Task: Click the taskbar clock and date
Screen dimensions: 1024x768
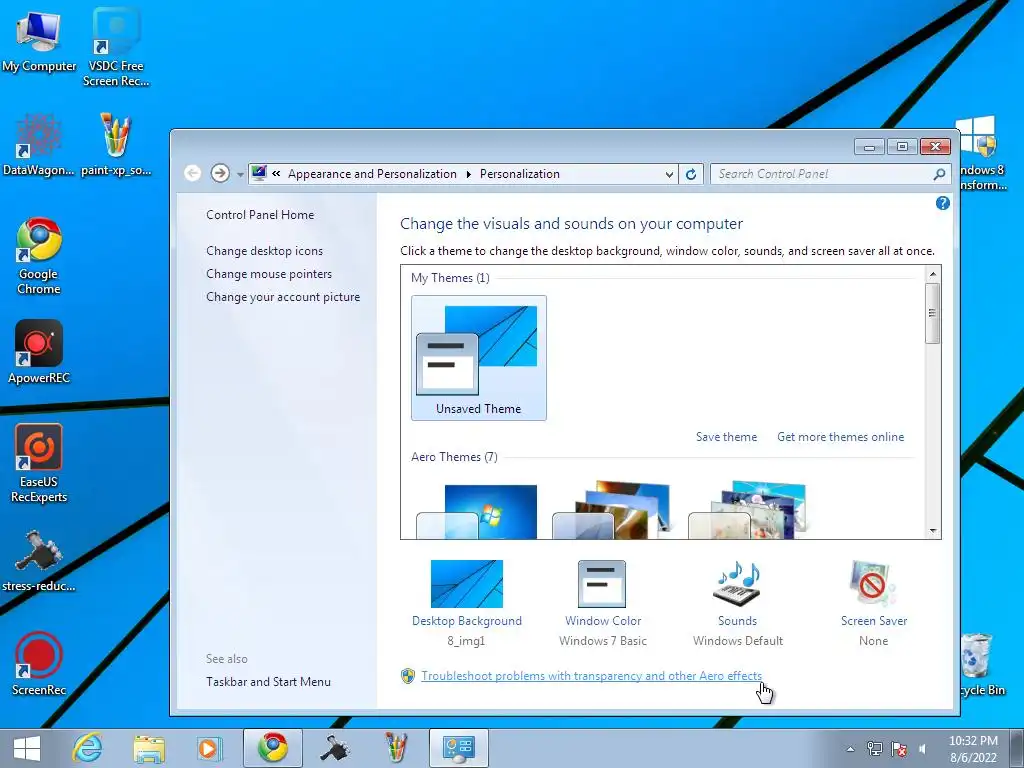Action: click(x=973, y=749)
